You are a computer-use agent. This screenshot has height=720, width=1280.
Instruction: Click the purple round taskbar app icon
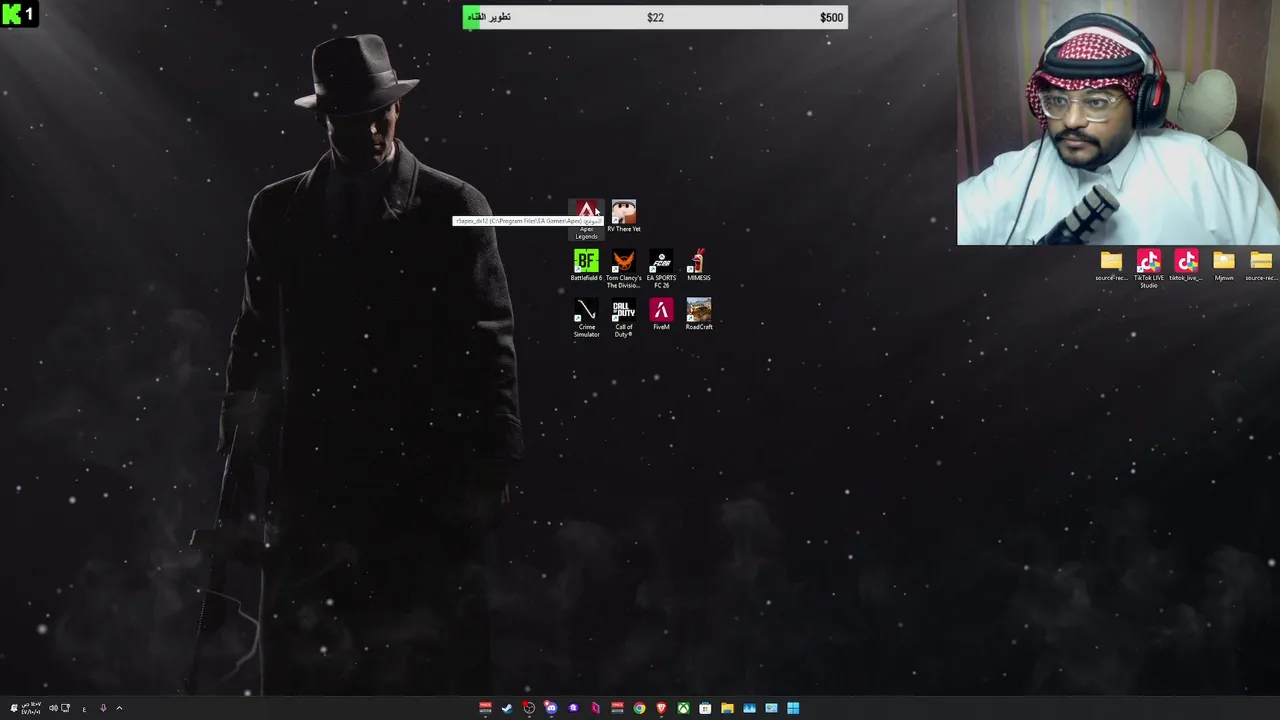573,708
